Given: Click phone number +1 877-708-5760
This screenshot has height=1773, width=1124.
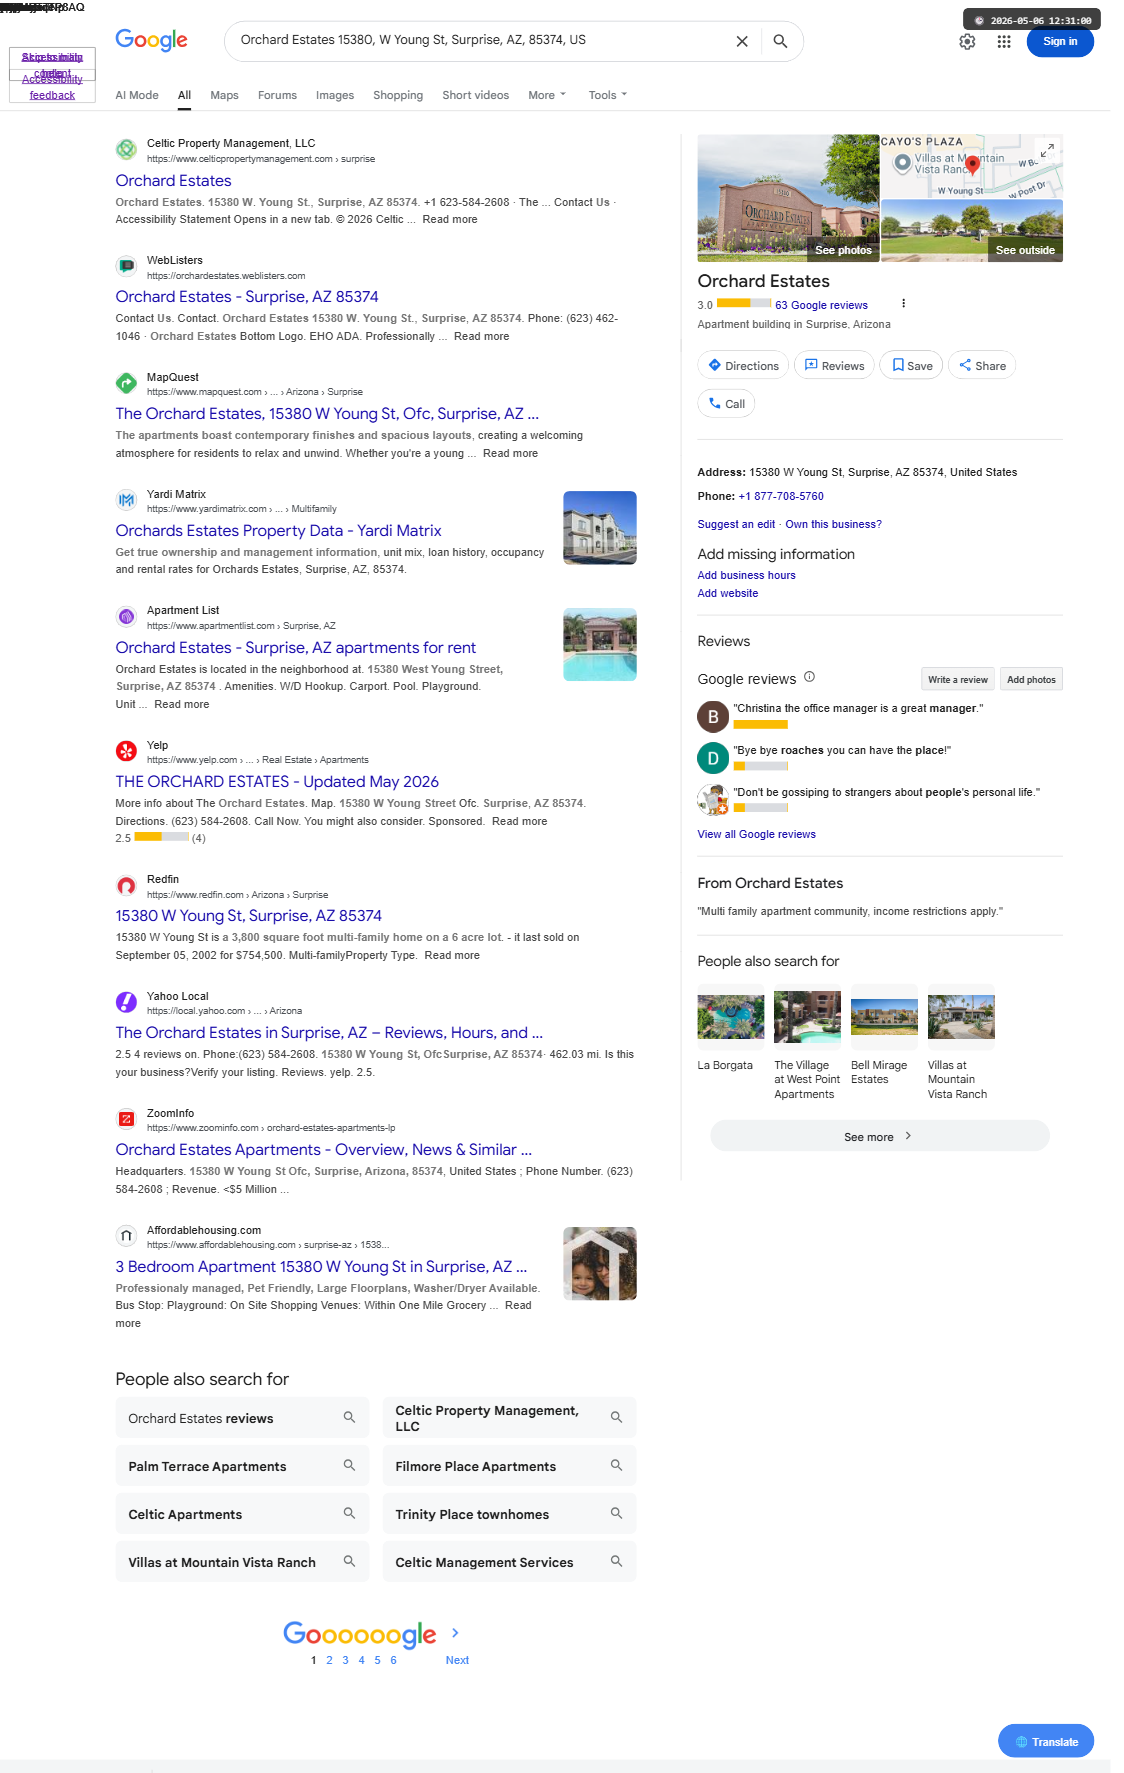Looking at the screenshot, I should 781,496.
